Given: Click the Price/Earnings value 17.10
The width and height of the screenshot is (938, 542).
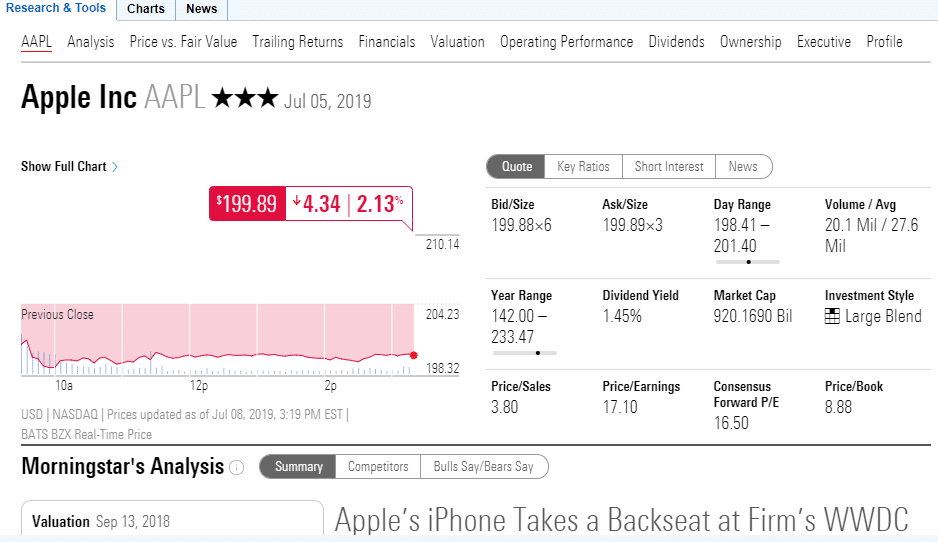Looking at the screenshot, I should [620, 407].
